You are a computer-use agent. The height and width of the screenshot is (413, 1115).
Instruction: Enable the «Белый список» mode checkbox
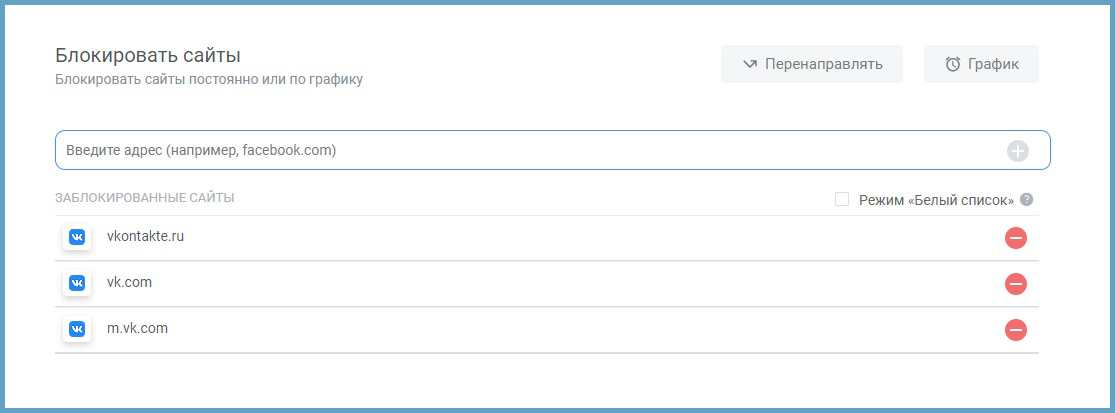tap(842, 199)
